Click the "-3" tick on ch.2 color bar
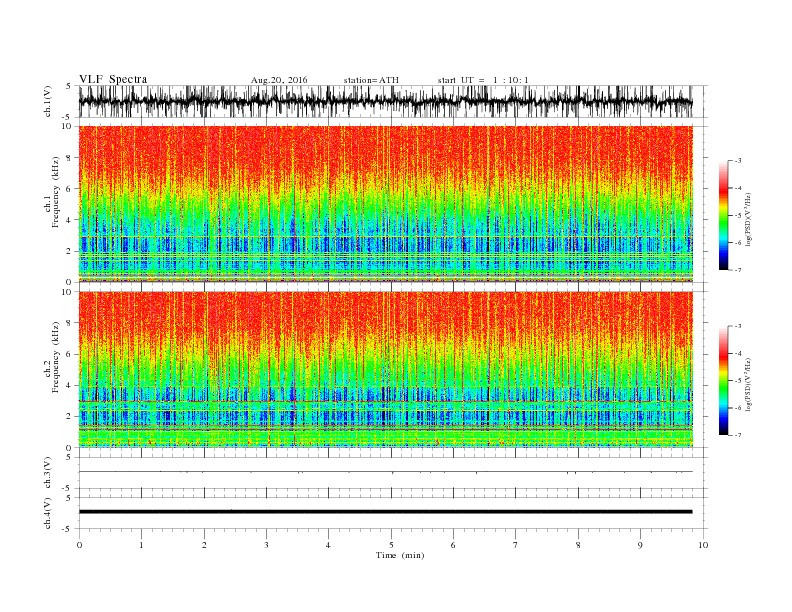This screenshot has width=792, height=612. (738, 326)
